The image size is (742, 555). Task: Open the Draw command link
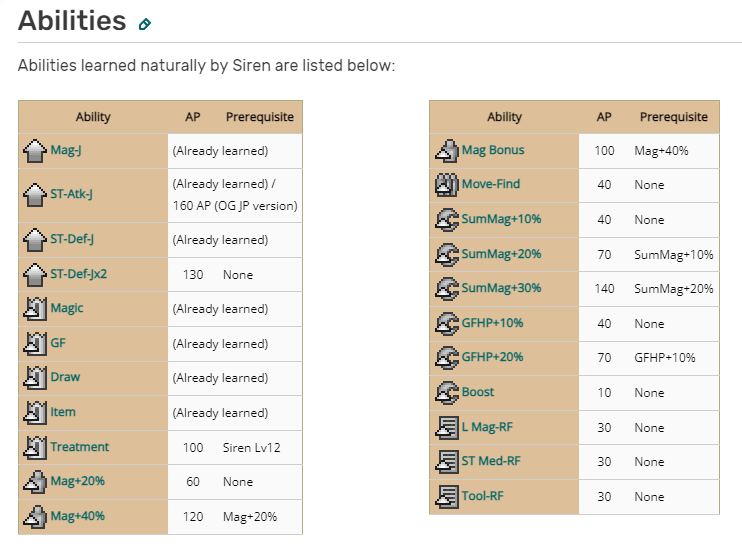65,377
